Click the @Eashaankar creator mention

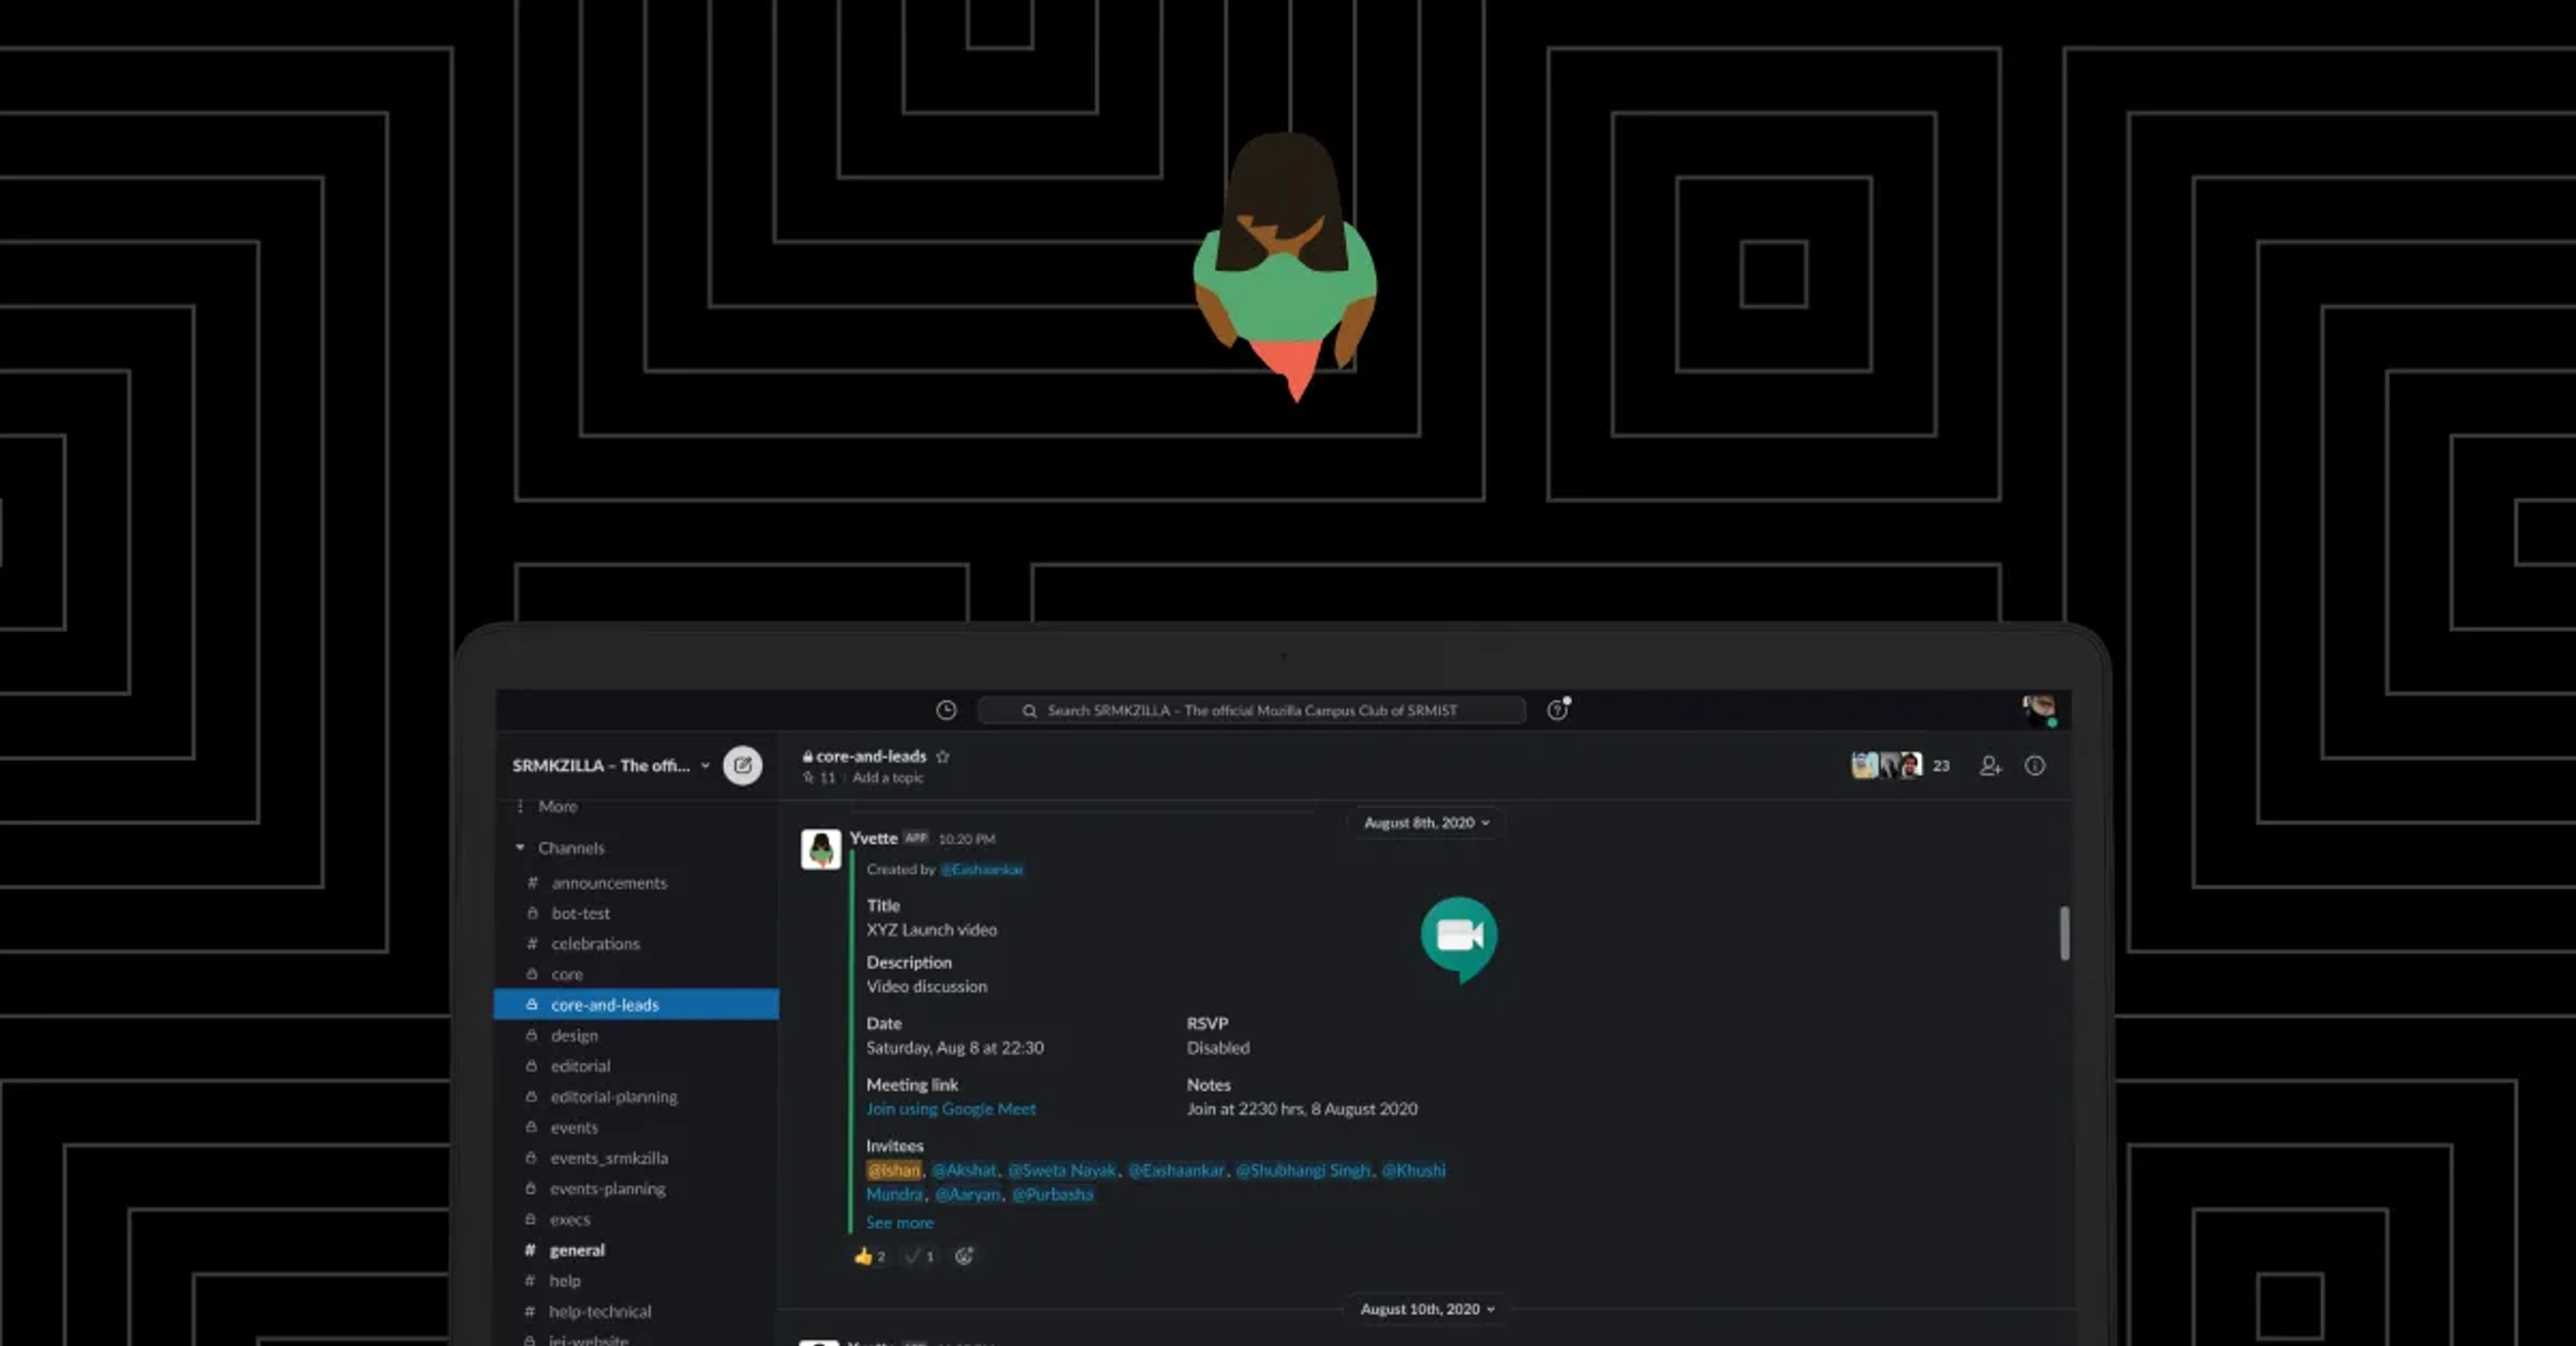982,870
